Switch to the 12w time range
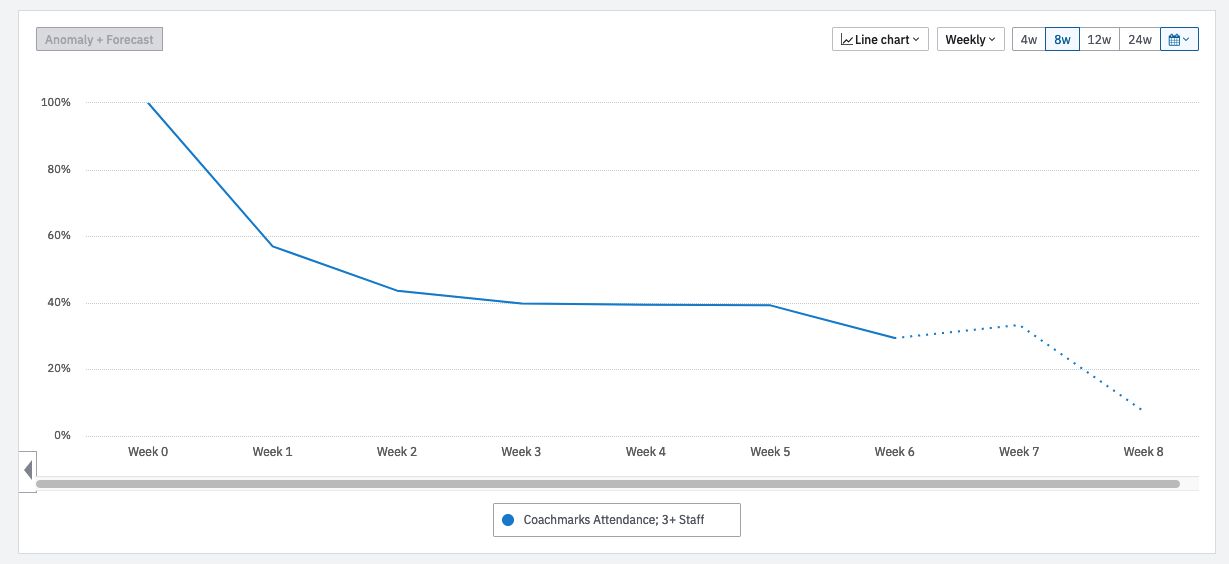This screenshot has width=1229, height=564. point(1099,39)
